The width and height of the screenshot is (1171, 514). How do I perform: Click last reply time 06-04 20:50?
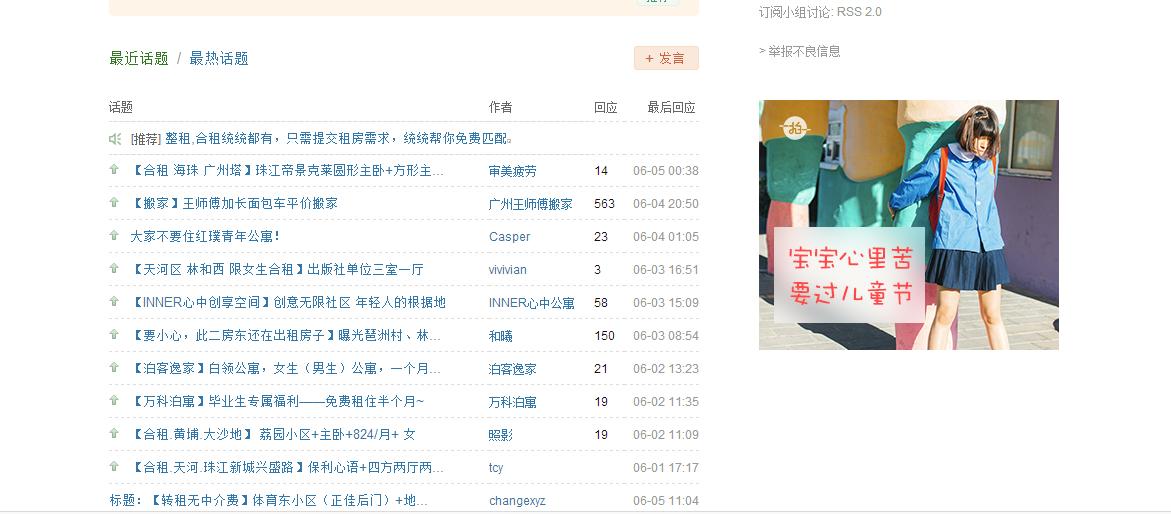click(665, 204)
